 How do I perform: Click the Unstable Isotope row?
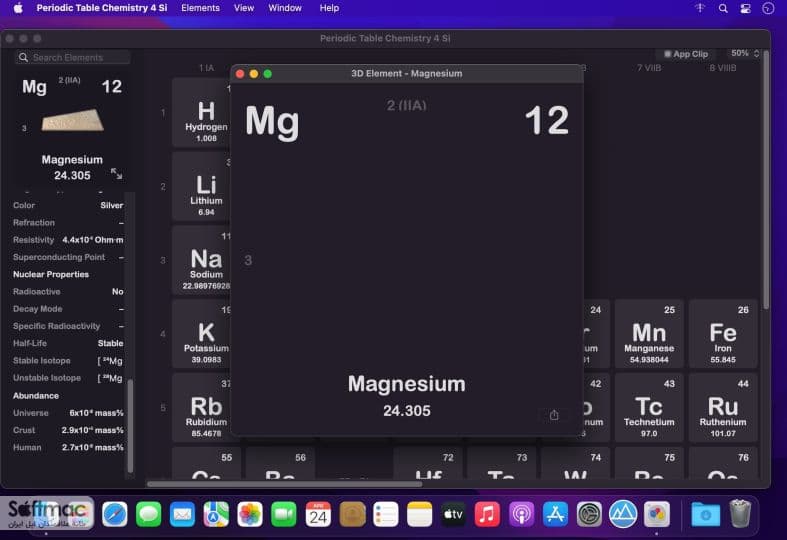(x=68, y=378)
